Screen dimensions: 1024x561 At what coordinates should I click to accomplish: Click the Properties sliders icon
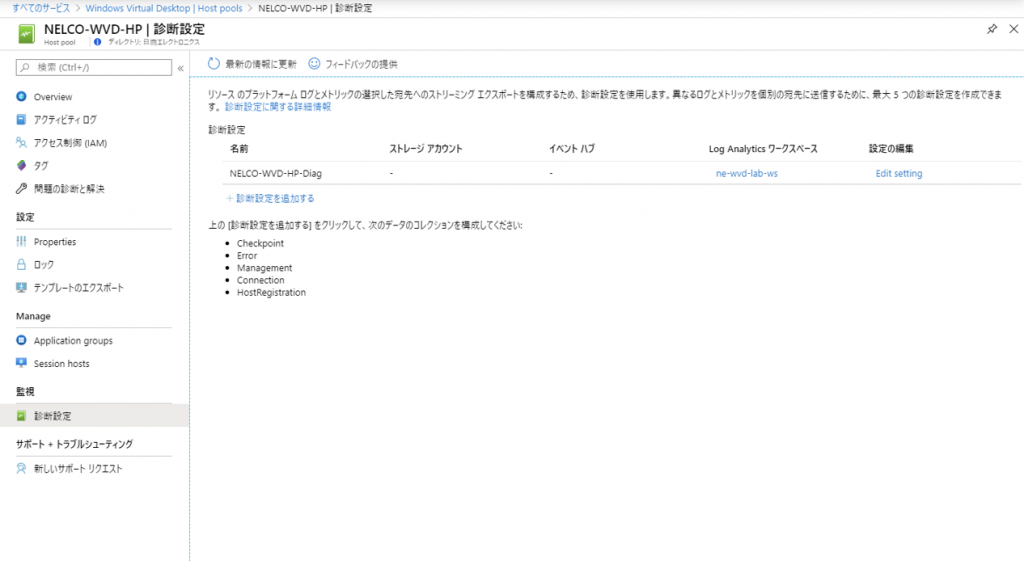pyautogui.click(x=22, y=241)
